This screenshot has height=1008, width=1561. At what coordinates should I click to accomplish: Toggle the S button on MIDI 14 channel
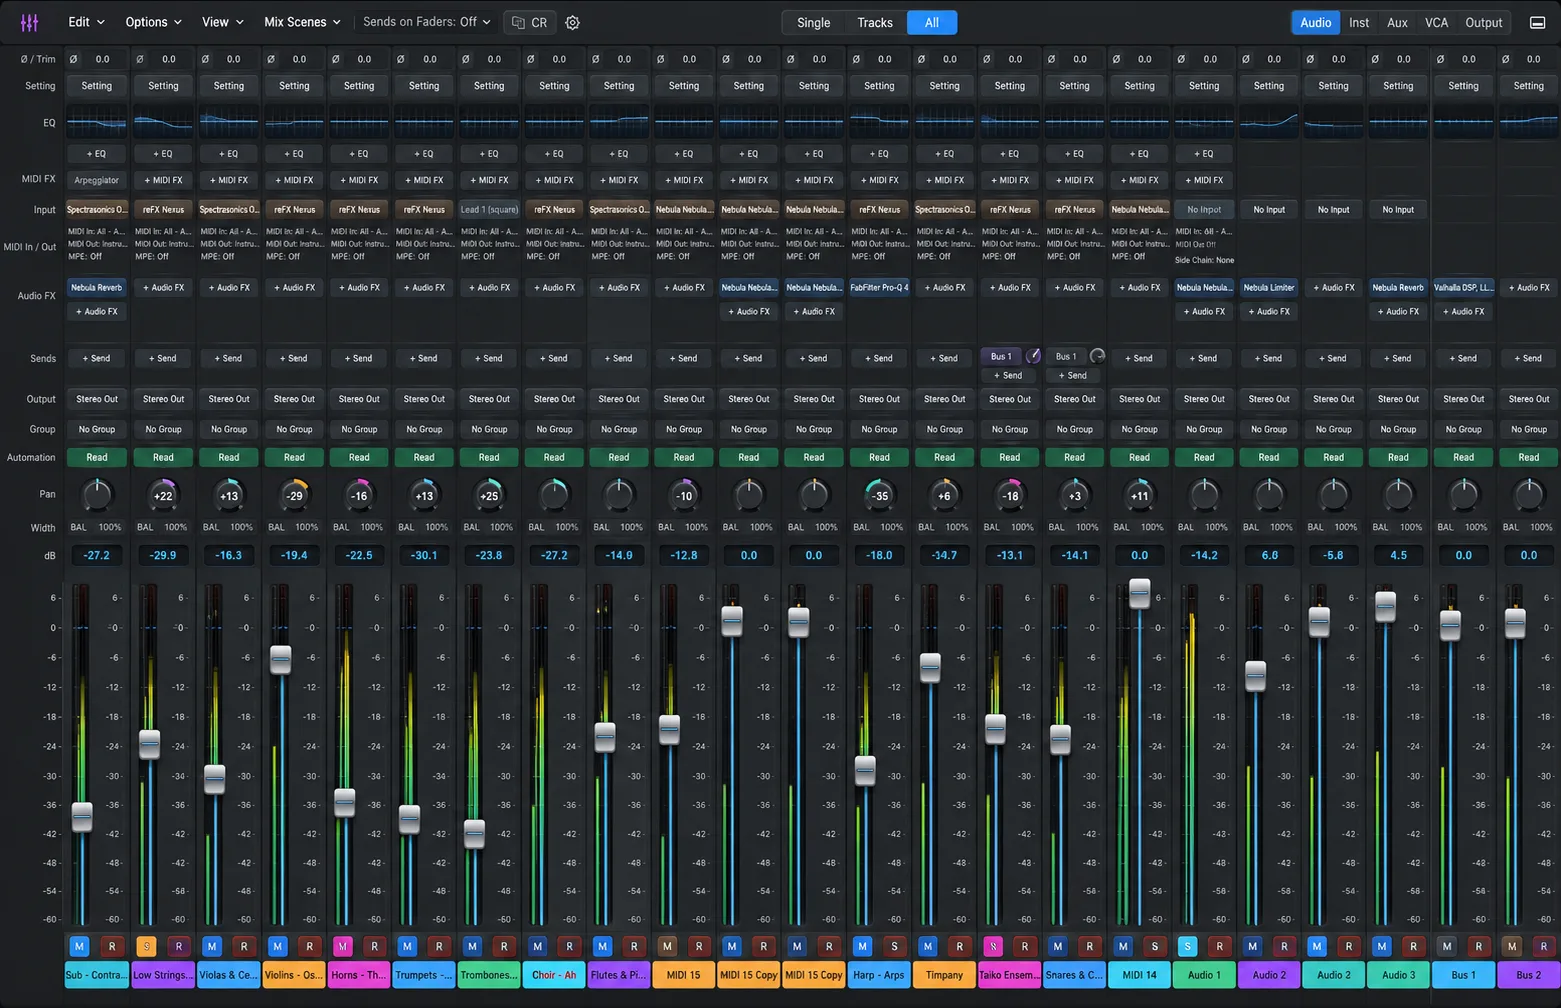point(1155,946)
